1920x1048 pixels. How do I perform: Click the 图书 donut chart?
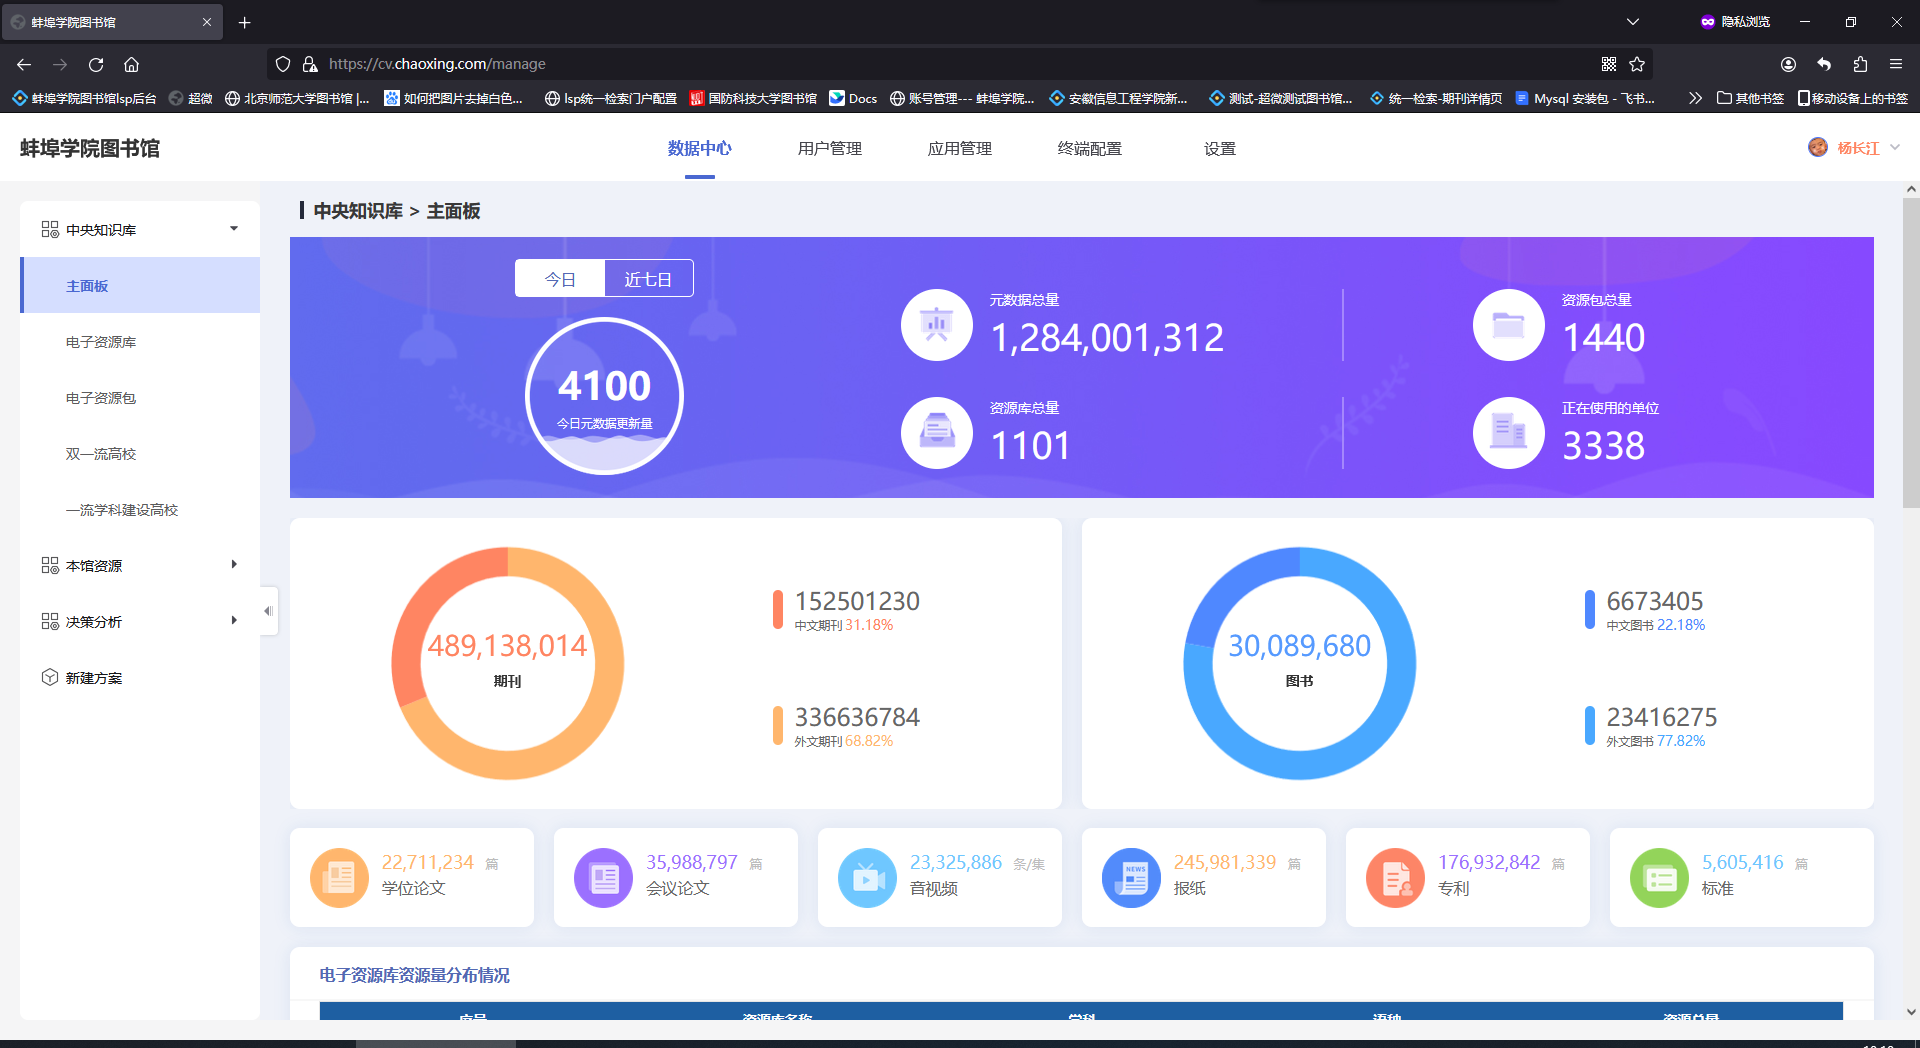click(1300, 663)
